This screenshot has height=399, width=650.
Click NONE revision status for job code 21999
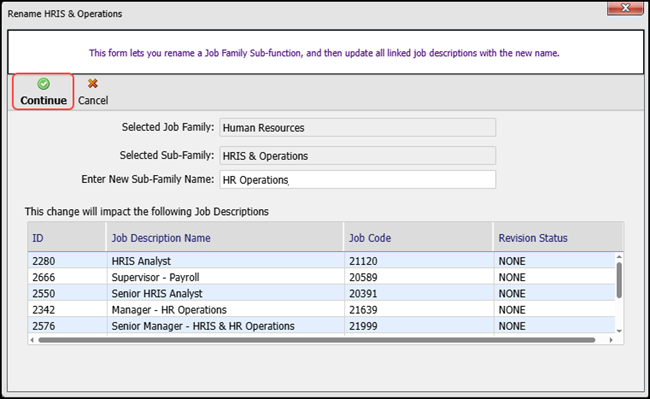pyautogui.click(x=512, y=326)
